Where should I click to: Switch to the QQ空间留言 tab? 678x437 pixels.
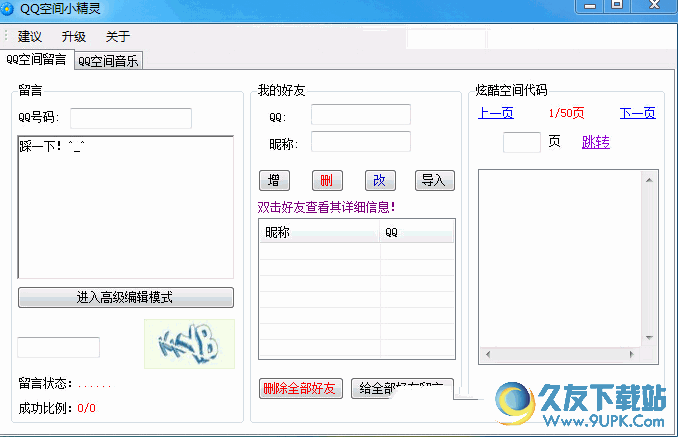(37, 59)
